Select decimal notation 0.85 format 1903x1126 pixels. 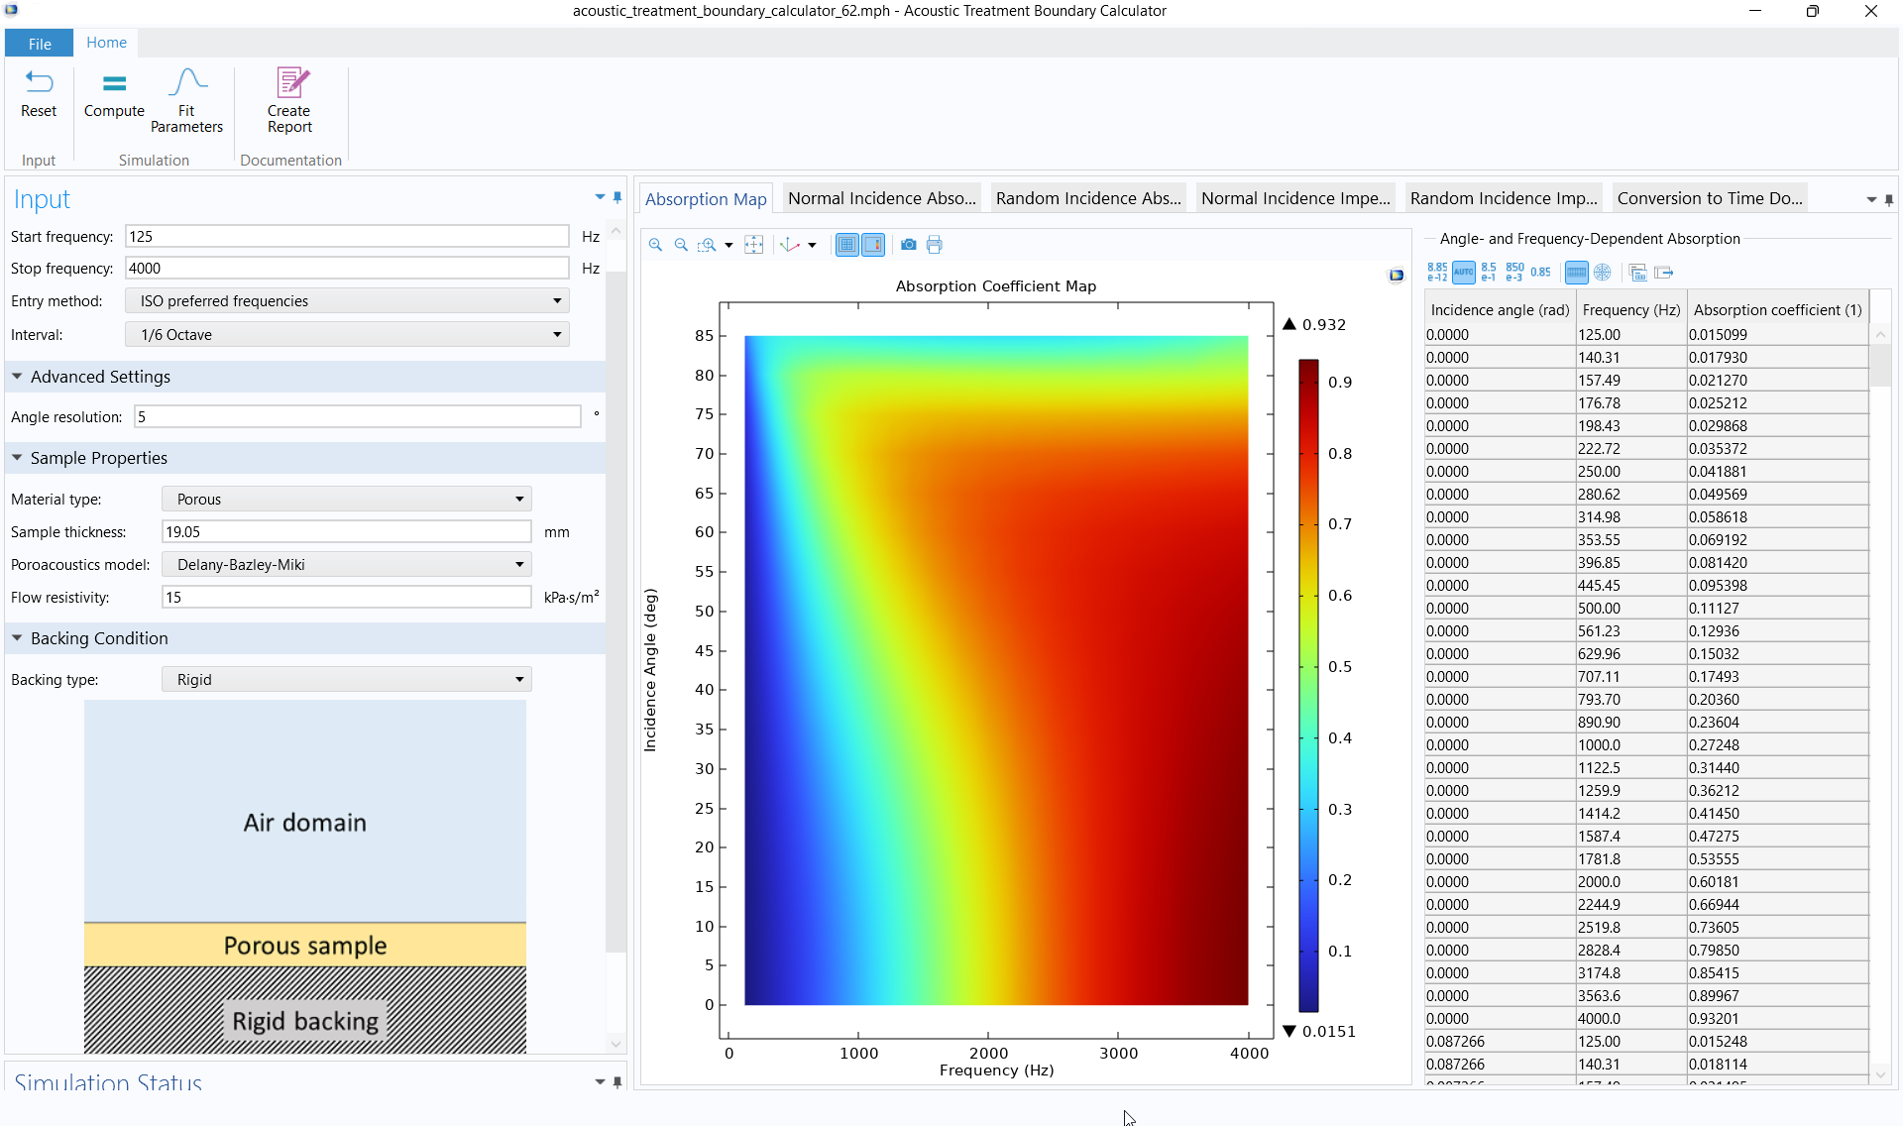click(1541, 272)
